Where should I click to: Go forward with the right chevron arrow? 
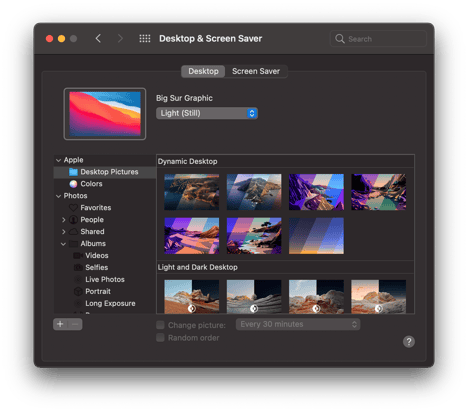[x=120, y=38]
